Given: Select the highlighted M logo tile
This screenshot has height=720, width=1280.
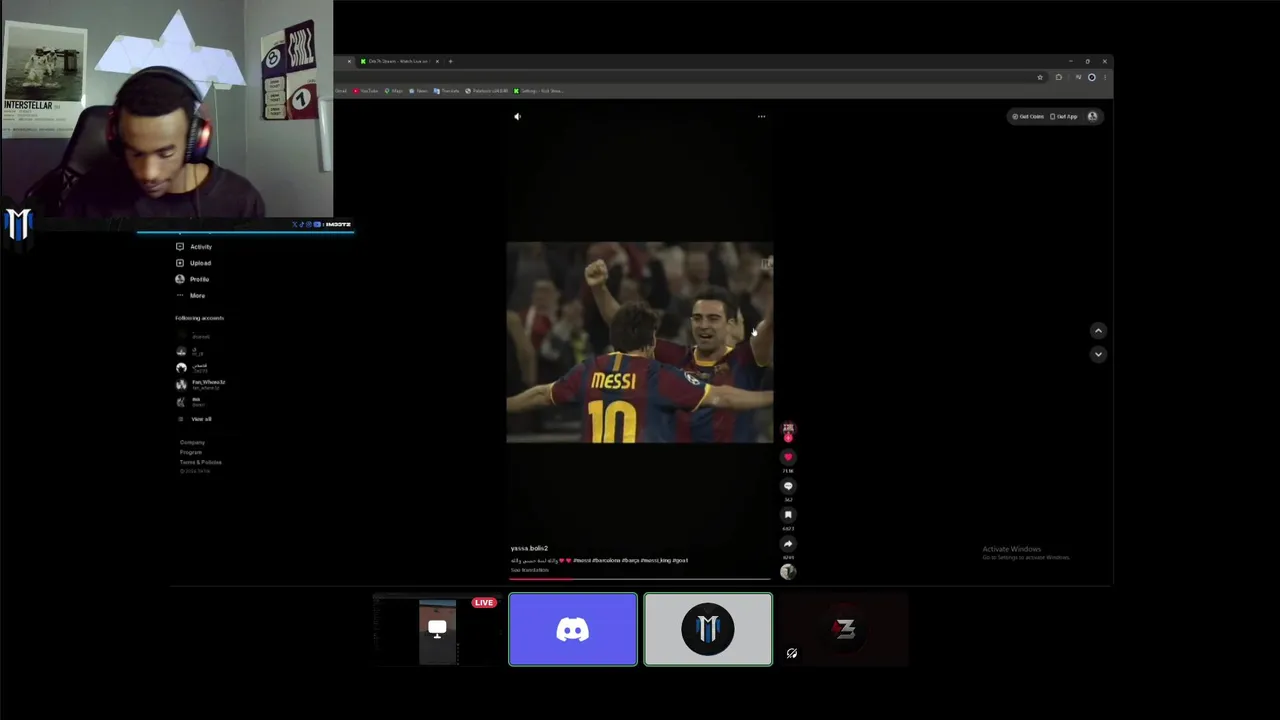Looking at the screenshot, I should (x=708, y=629).
